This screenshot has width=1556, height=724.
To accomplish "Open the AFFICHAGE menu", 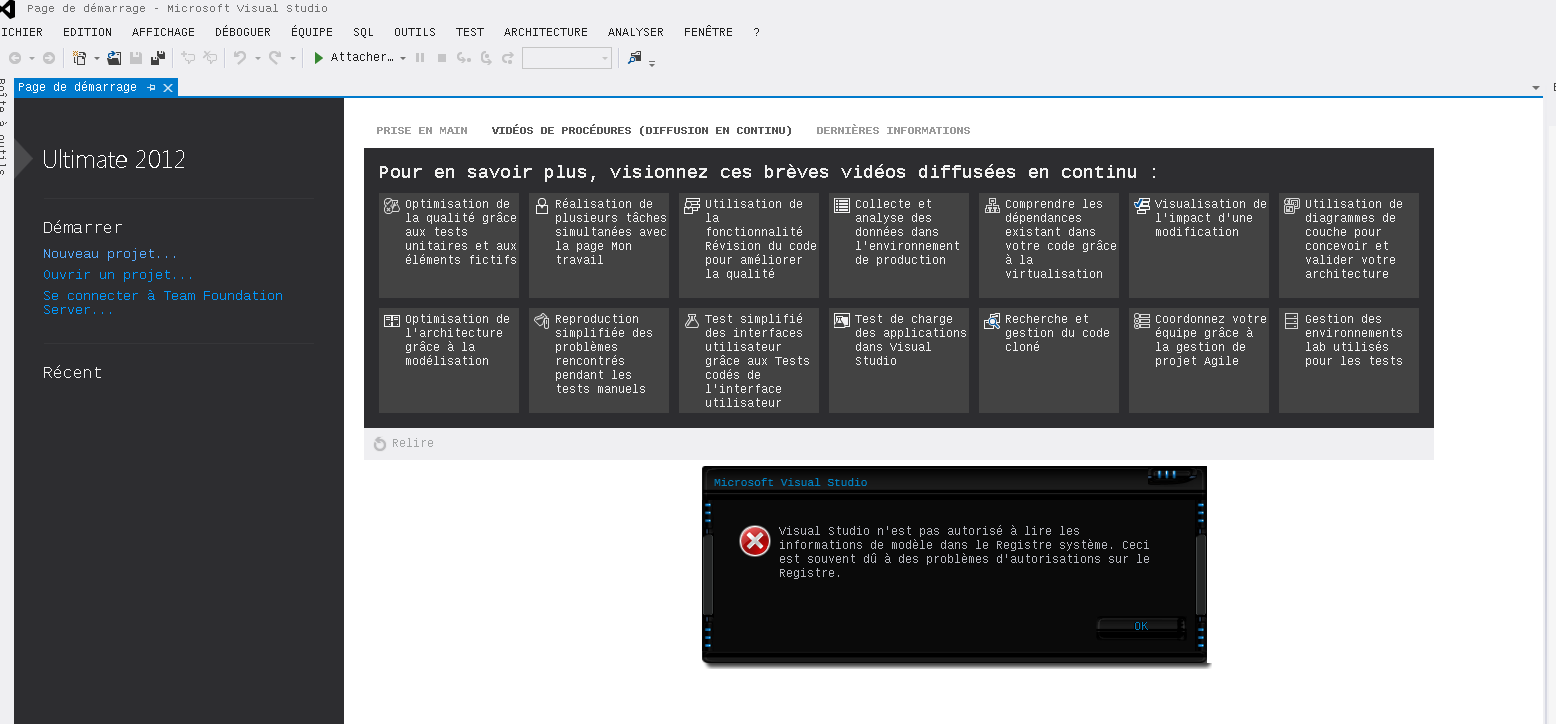I will pyautogui.click(x=164, y=32).
